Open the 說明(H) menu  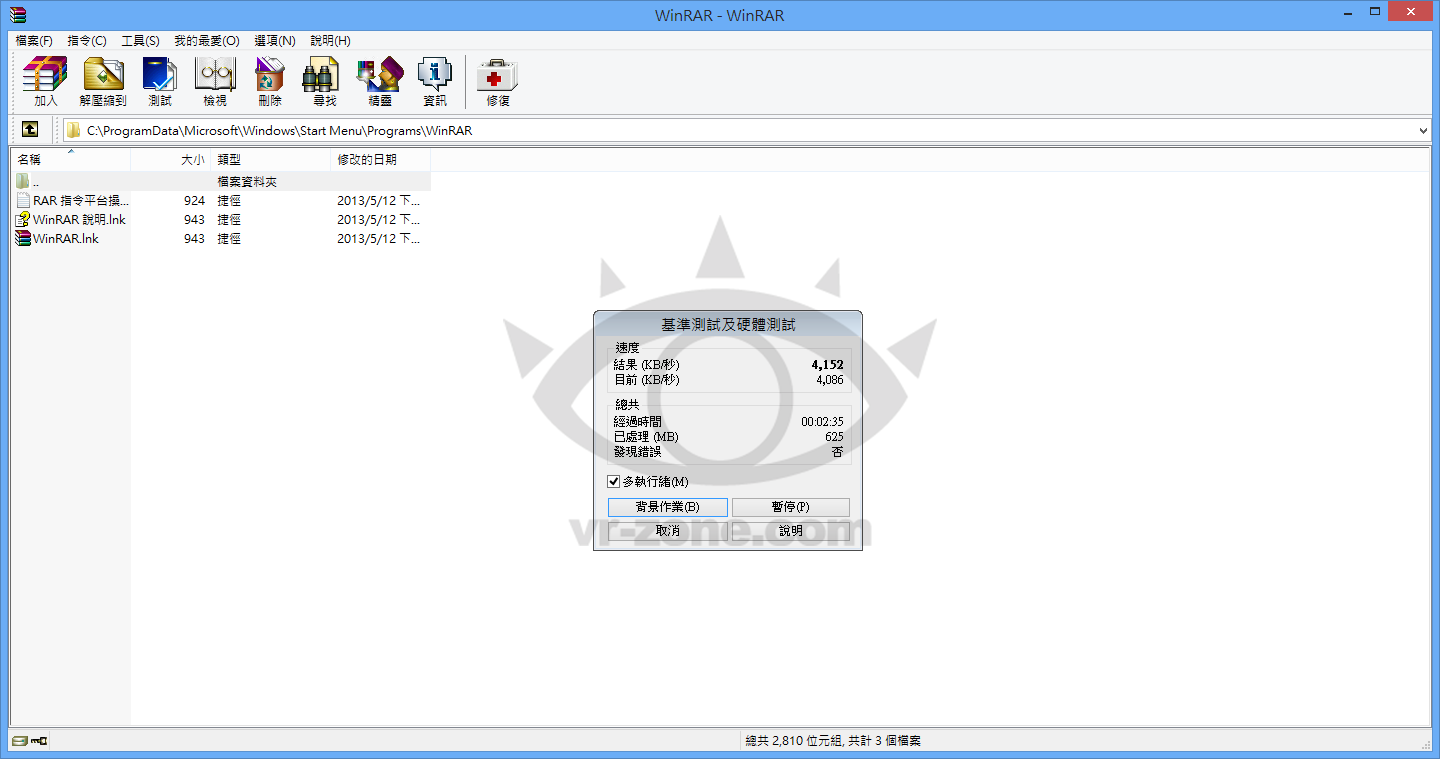(x=330, y=40)
